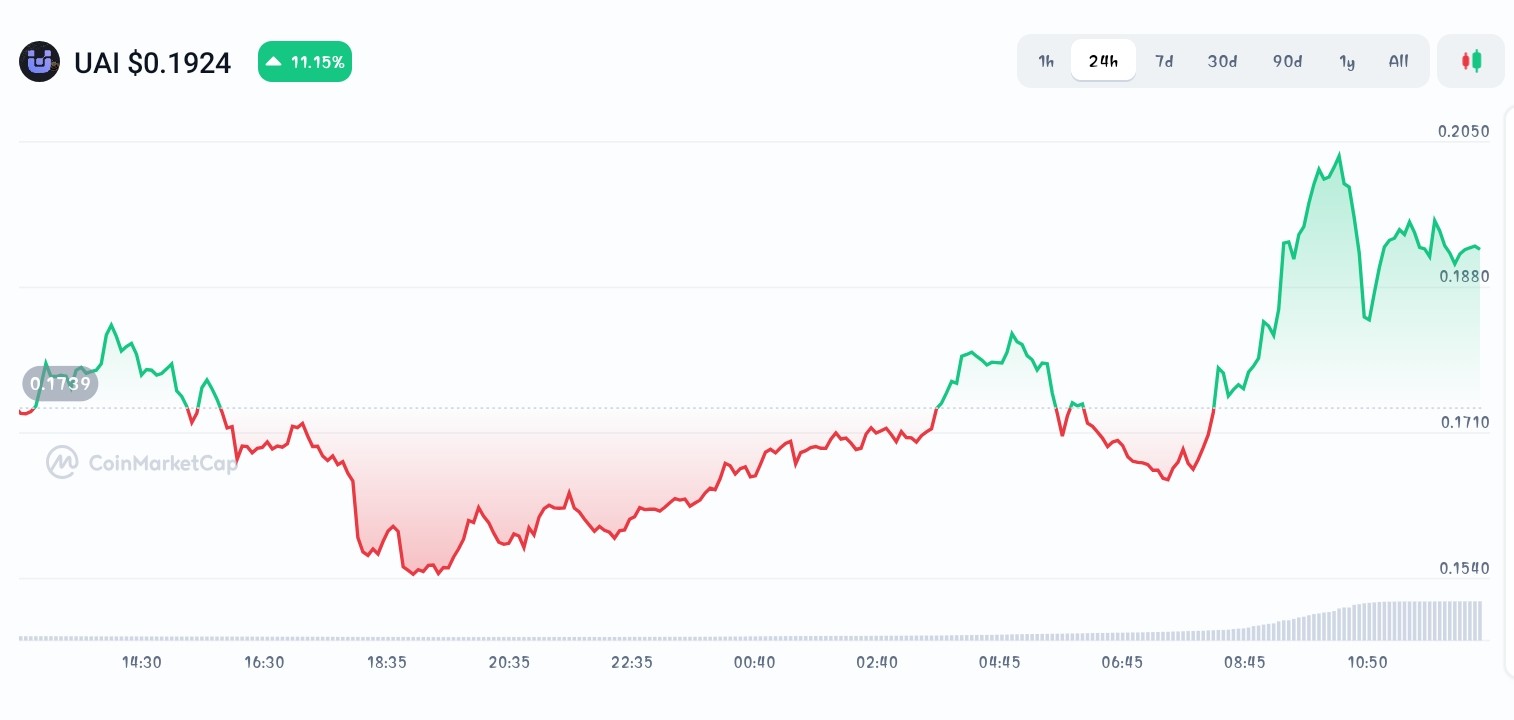Select the 24h timeframe tab
The height and width of the screenshot is (720, 1514).
pos(1103,61)
